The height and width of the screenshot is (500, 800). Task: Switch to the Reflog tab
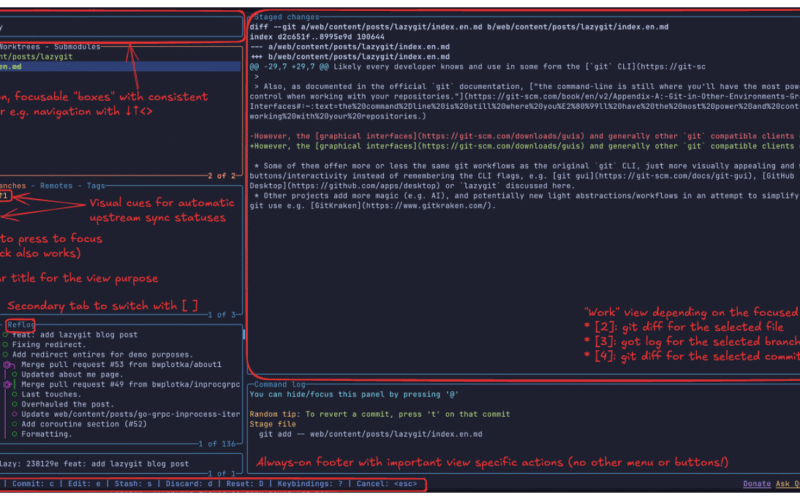point(21,325)
